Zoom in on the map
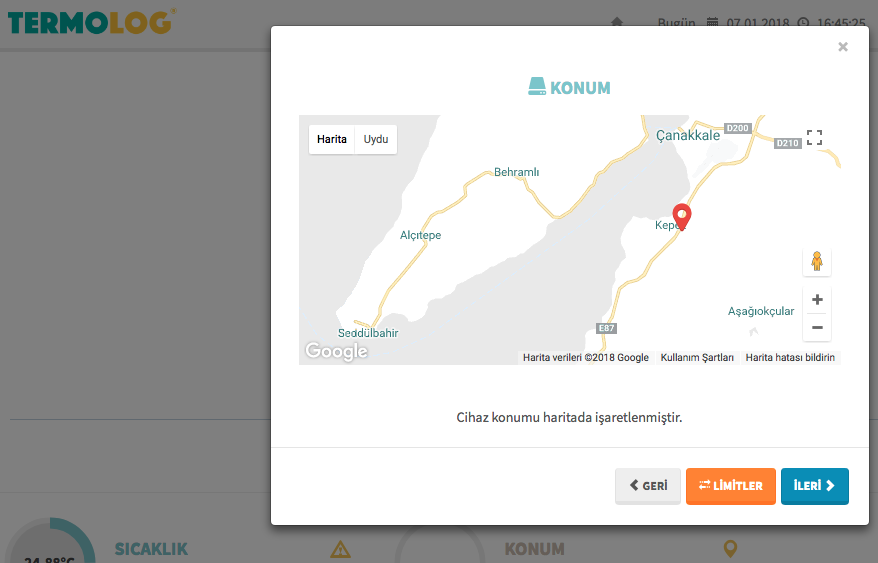878x563 pixels. [817, 300]
